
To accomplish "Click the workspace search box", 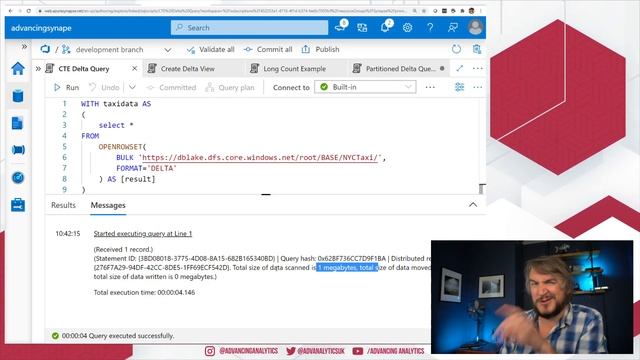I will click(249, 28).
